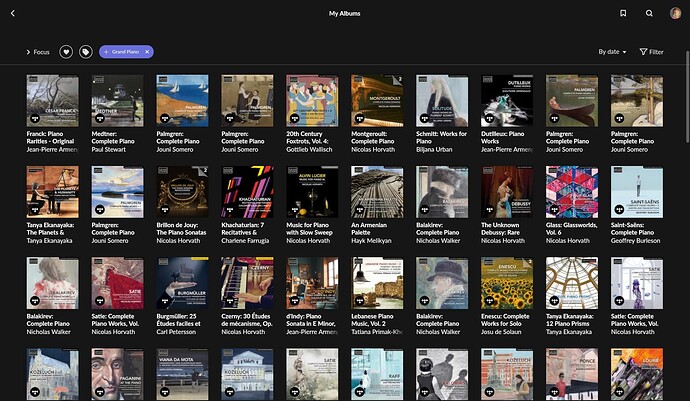Open Tanya Ekanayaka: The Planets cover
Image resolution: width=690 pixels, height=401 pixels.
pyautogui.click(x=52, y=192)
